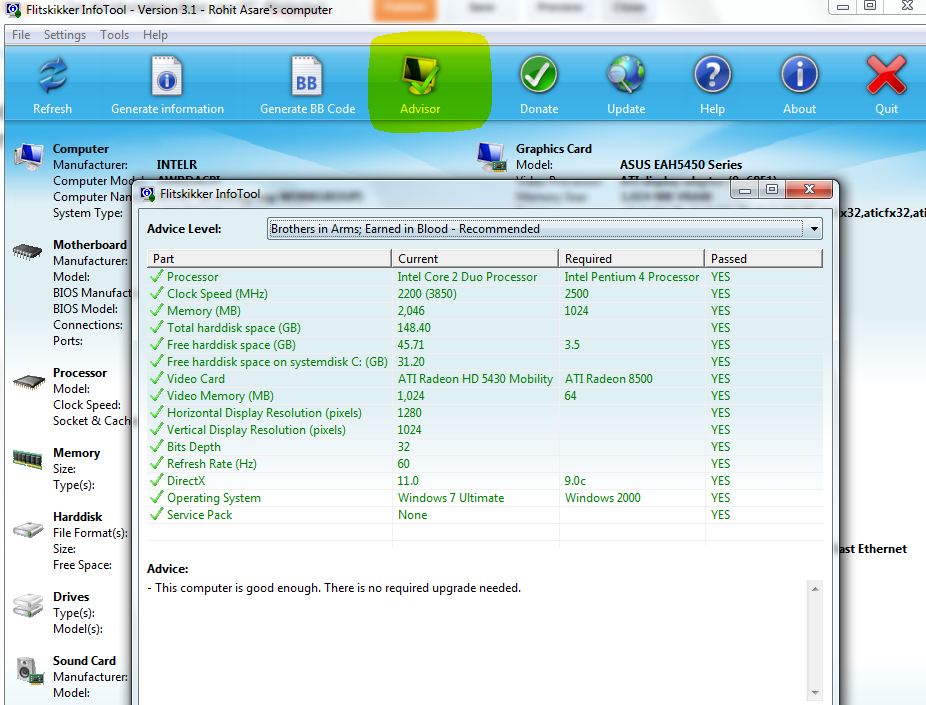Click the Refresh toolbar icon
Image resolution: width=926 pixels, height=705 pixels.
[53, 76]
